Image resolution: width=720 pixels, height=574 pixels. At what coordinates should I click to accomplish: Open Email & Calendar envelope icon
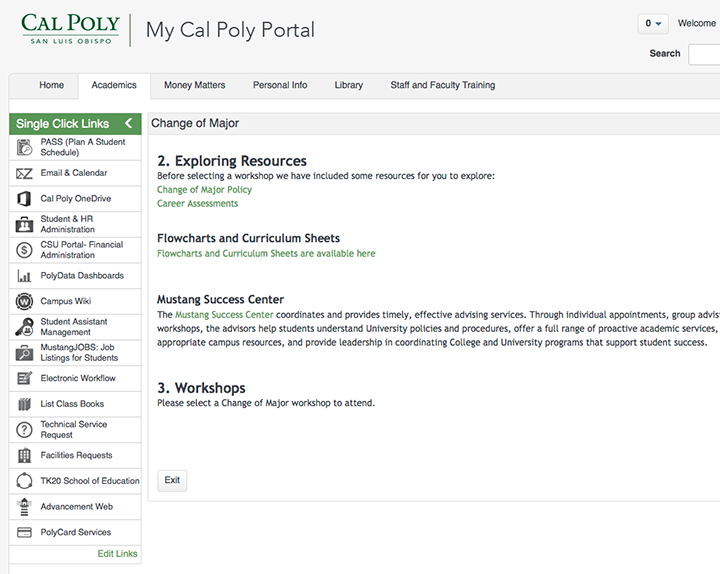tap(24, 174)
